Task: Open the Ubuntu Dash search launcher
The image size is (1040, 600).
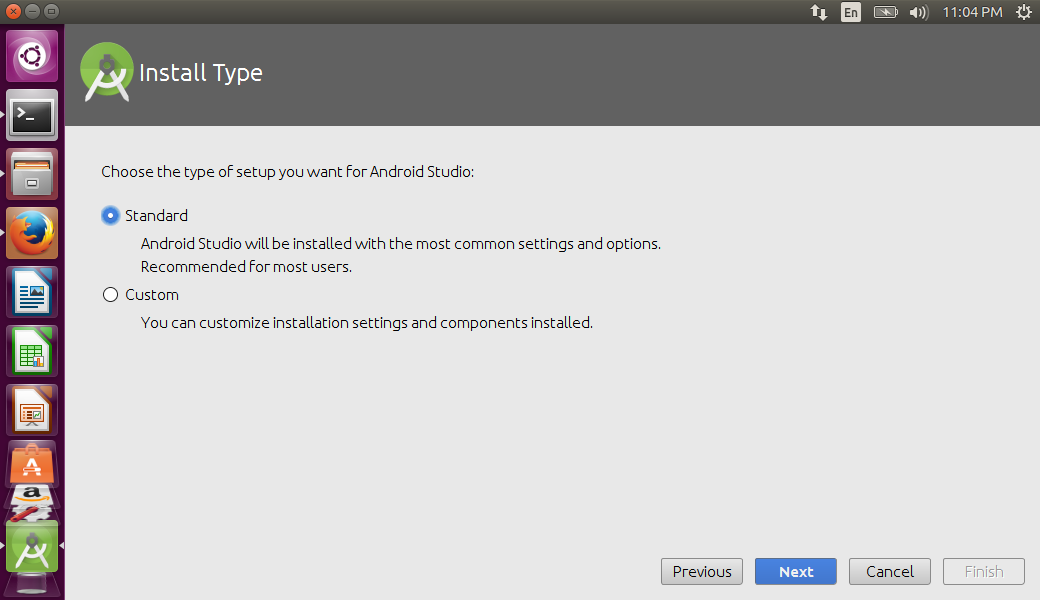Action: (x=32, y=56)
